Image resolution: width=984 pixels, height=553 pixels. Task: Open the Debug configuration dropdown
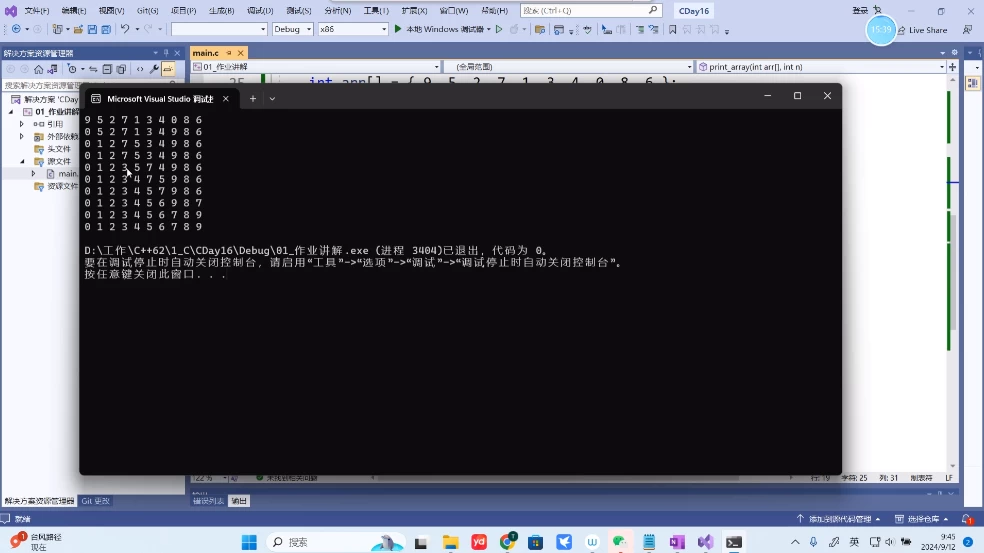tap(292, 30)
